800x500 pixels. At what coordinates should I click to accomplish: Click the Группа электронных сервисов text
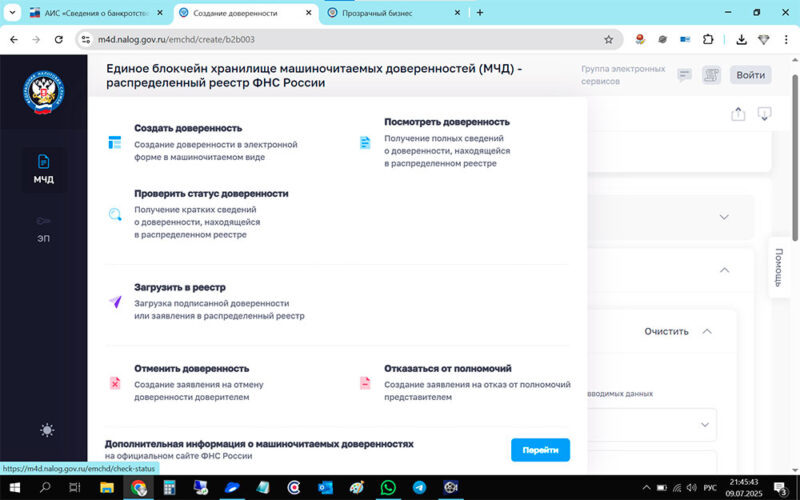[623, 75]
